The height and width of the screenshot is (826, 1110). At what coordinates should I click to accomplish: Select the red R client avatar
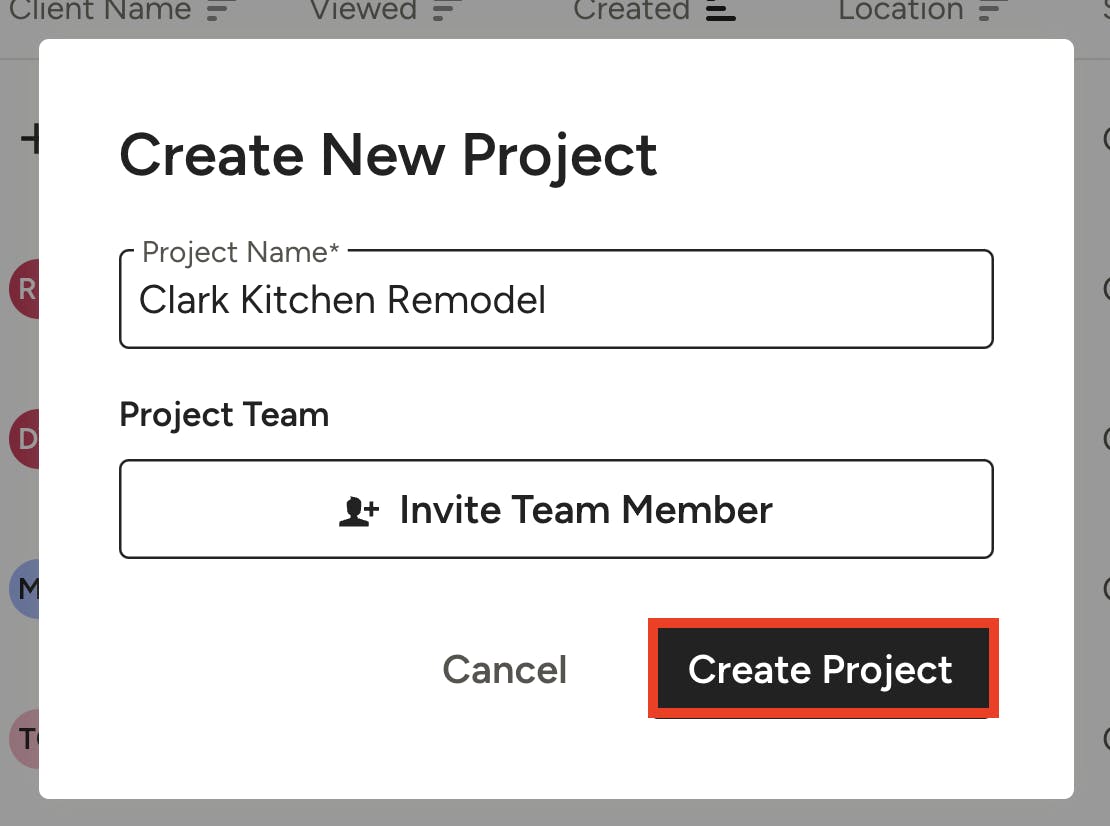pos(24,289)
